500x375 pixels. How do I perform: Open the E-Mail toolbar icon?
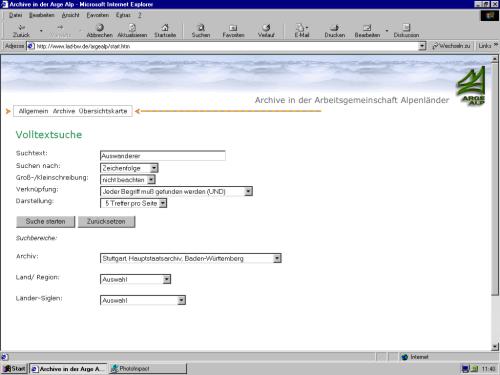302,31
